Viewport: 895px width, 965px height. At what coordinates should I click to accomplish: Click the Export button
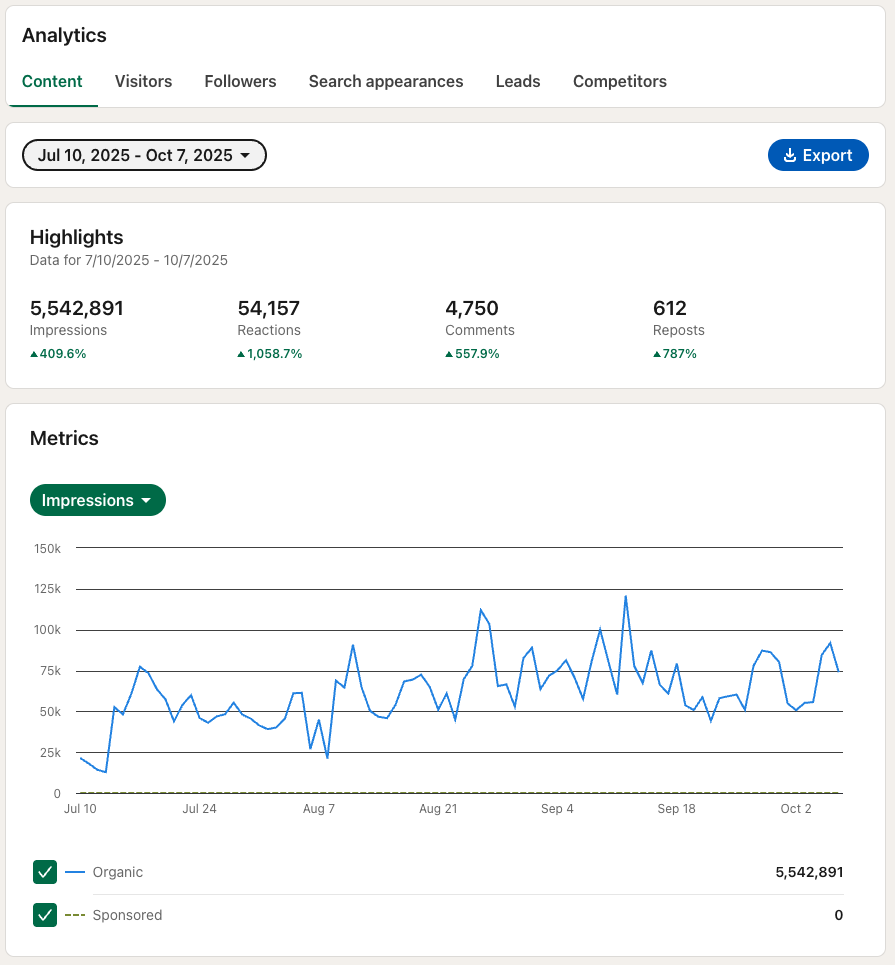point(818,155)
